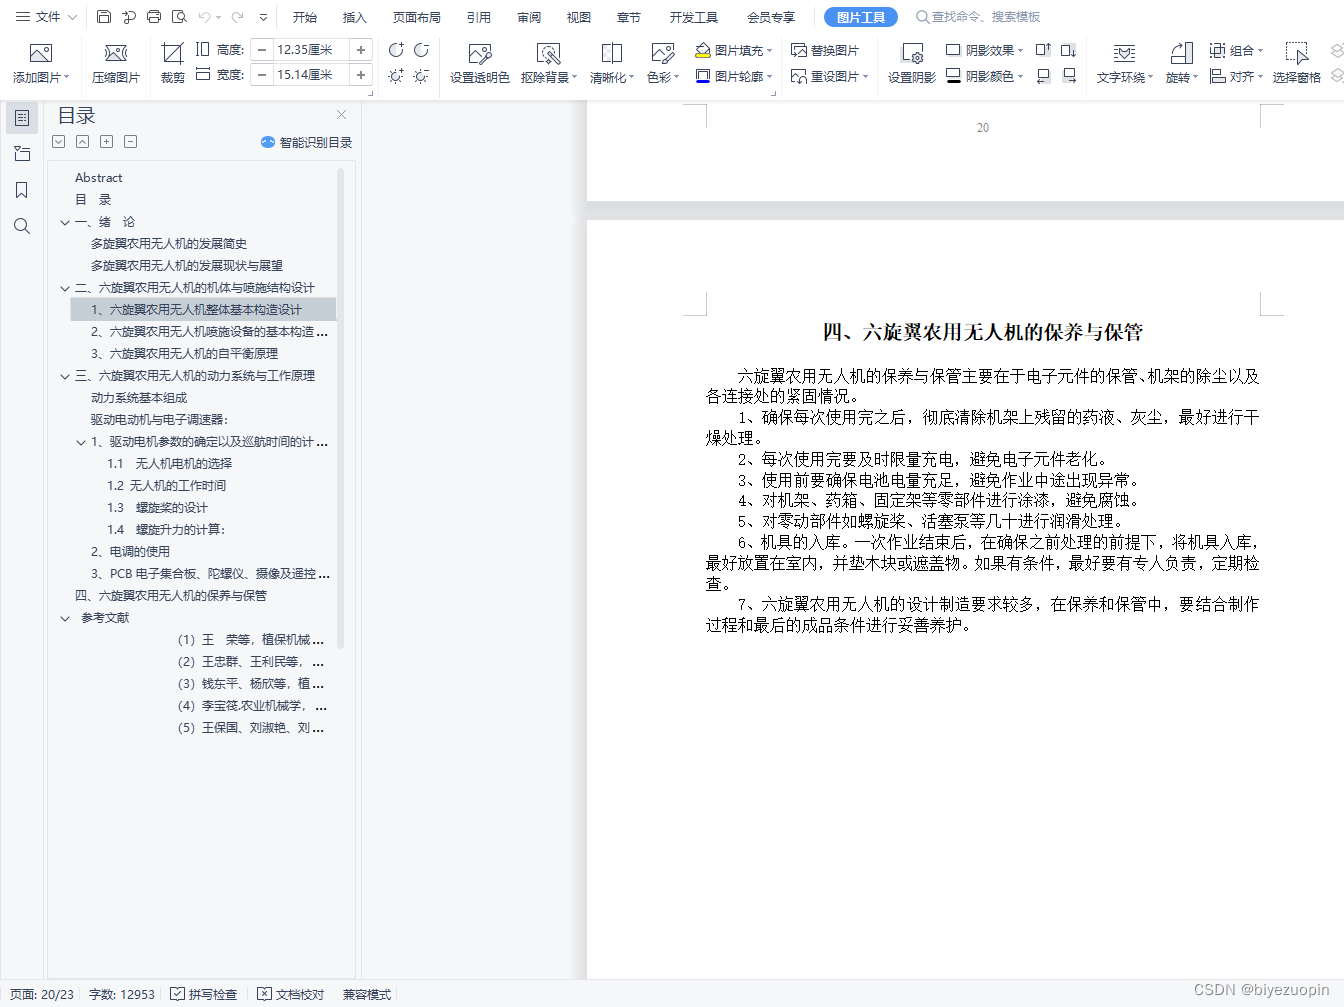The height and width of the screenshot is (1007, 1344).
Task: Click the decrease contrast icon
Action: pos(421,50)
